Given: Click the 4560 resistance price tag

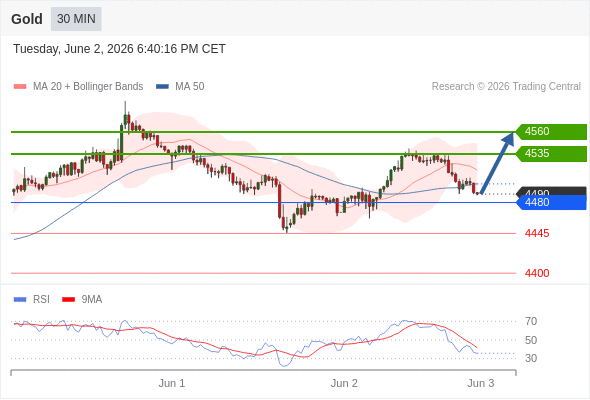Looking at the screenshot, I should 551,132.
